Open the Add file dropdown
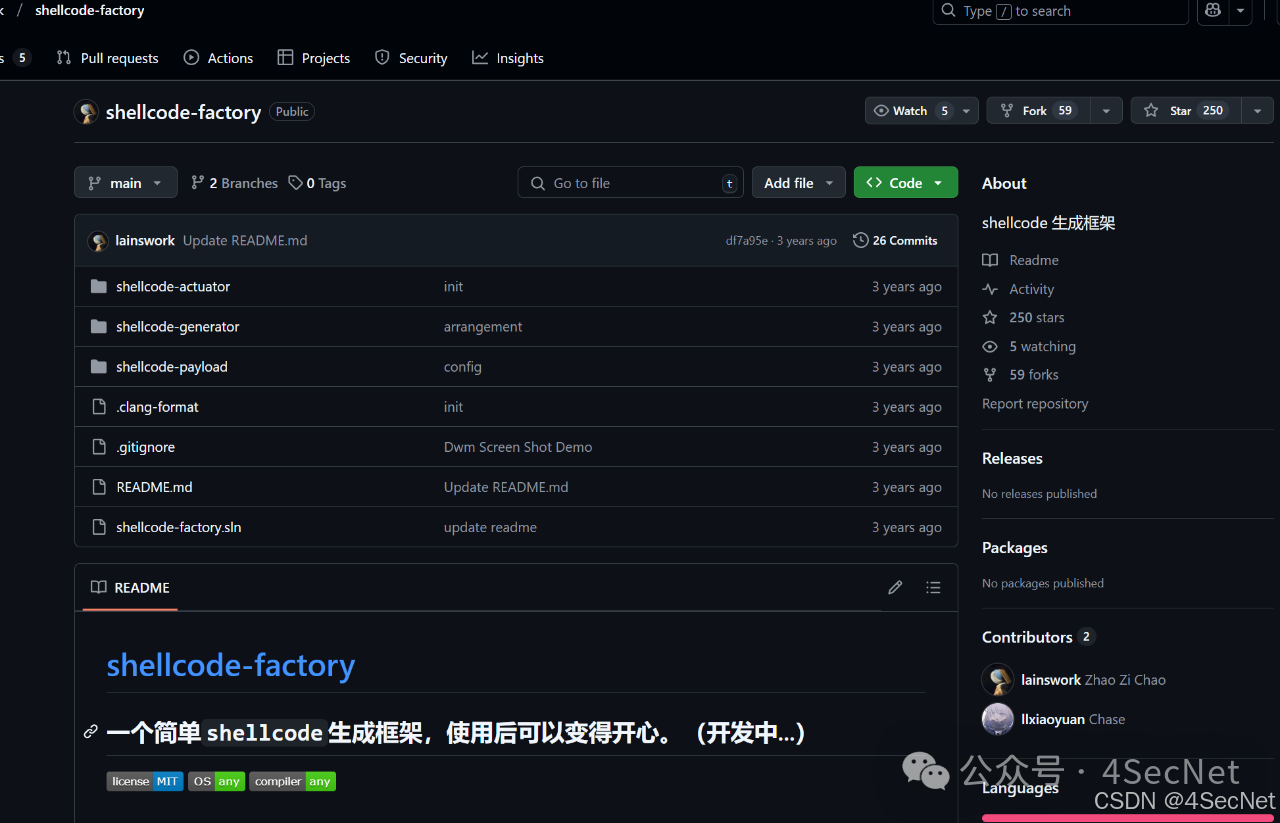Viewport: 1280px width, 823px height. coord(799,183)
